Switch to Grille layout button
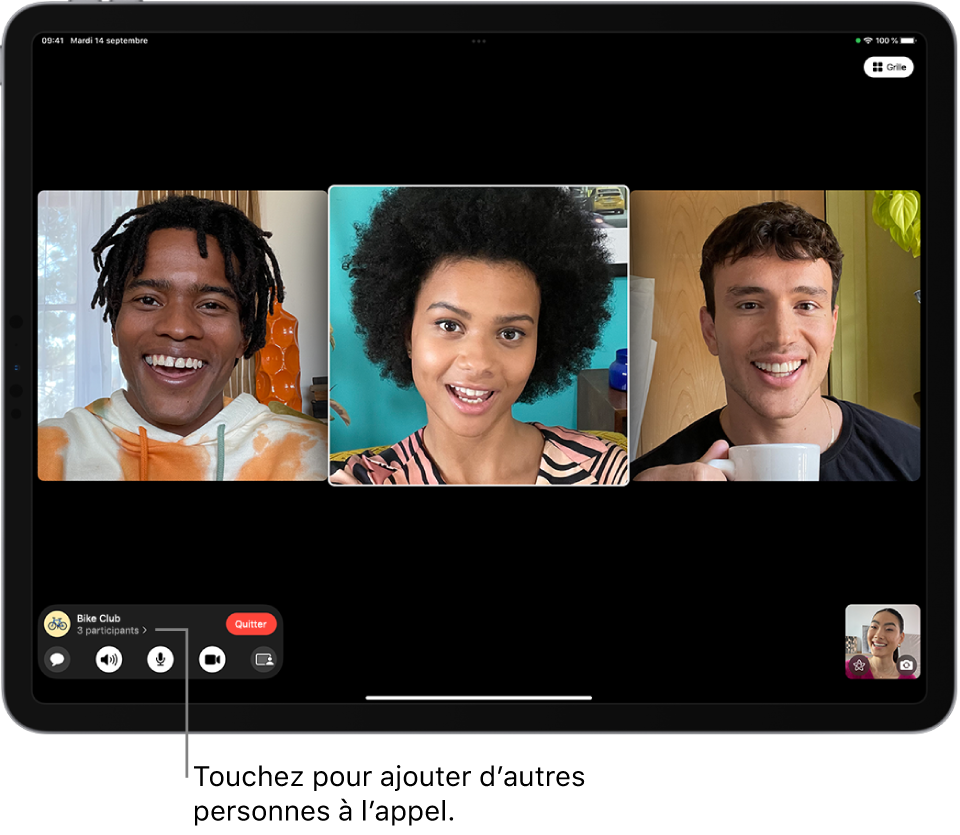The height and width of the screenshot is (835, 960). (x=888, y=67)
